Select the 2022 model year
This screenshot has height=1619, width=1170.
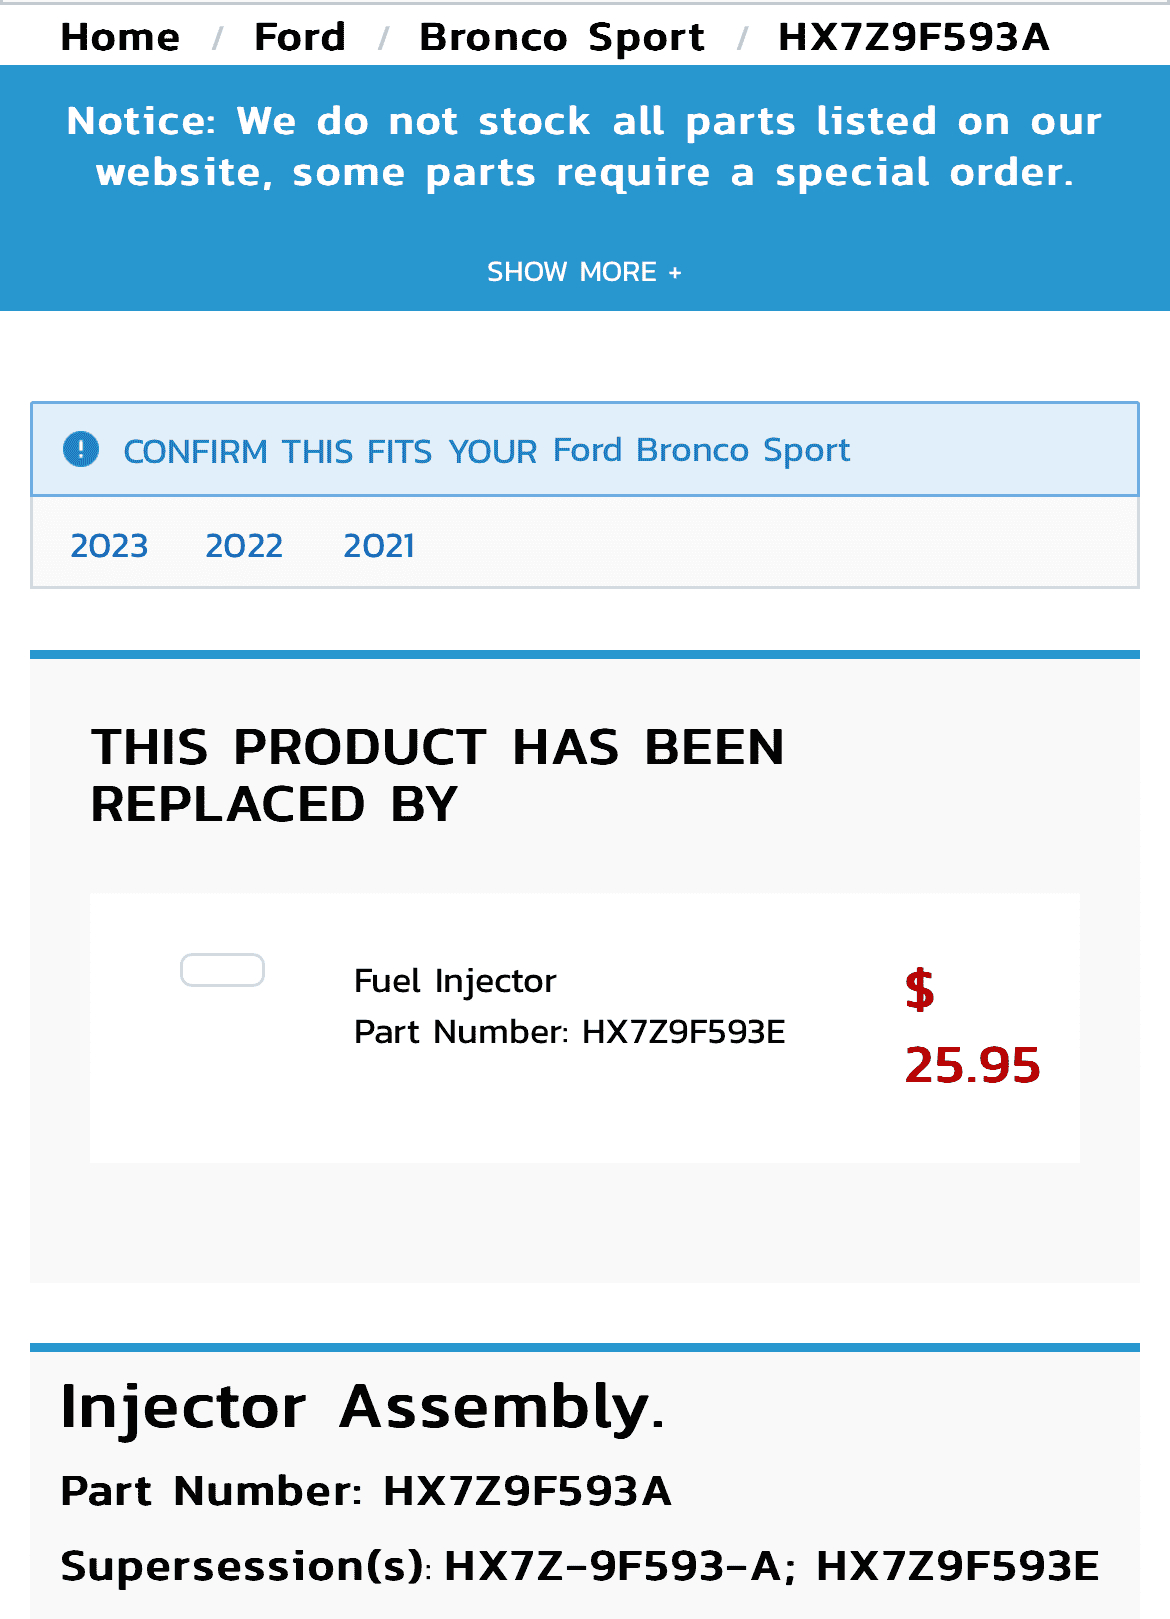click(244, 546)
